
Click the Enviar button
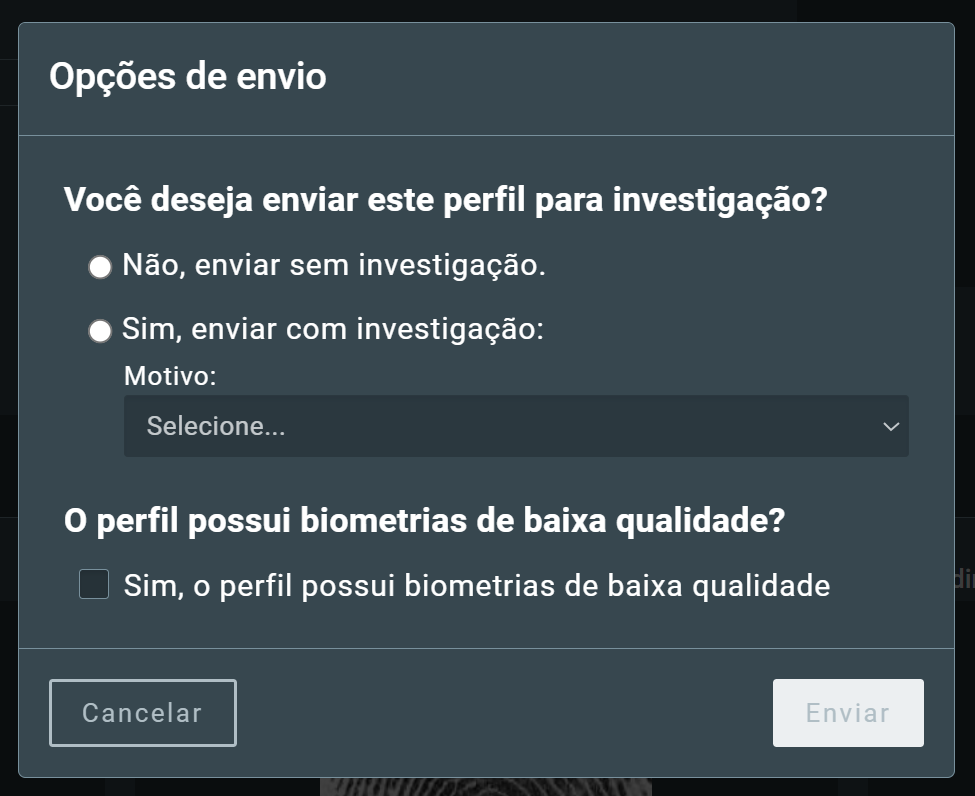848,713
